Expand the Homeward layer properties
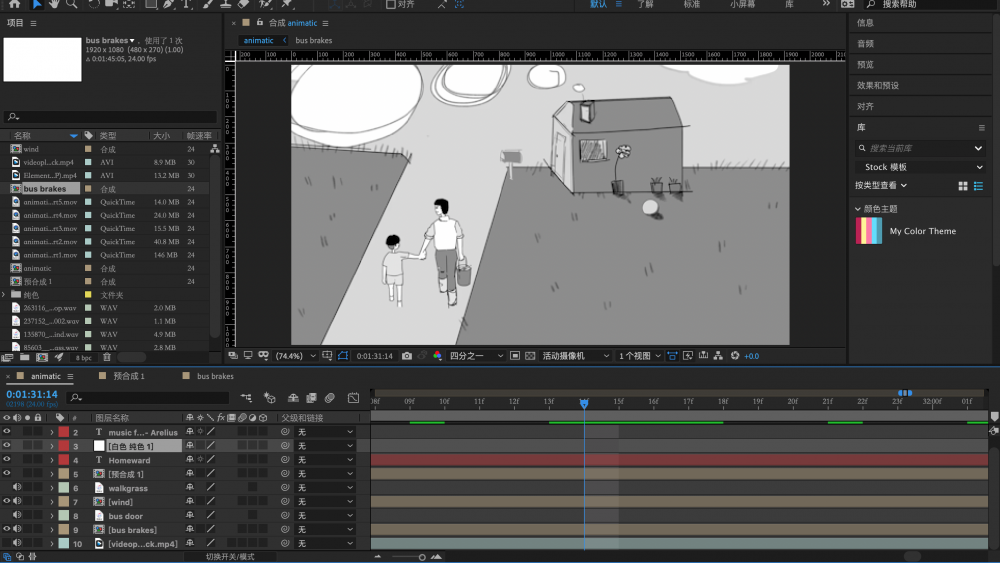 click(52, 460)
